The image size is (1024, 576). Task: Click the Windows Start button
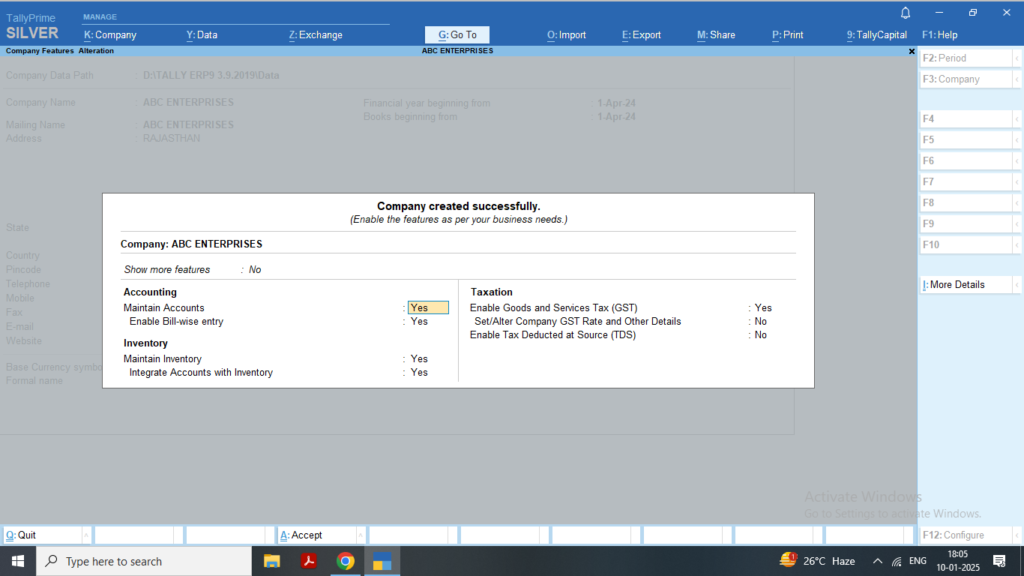pyautogui.click(x=18, y=561)
